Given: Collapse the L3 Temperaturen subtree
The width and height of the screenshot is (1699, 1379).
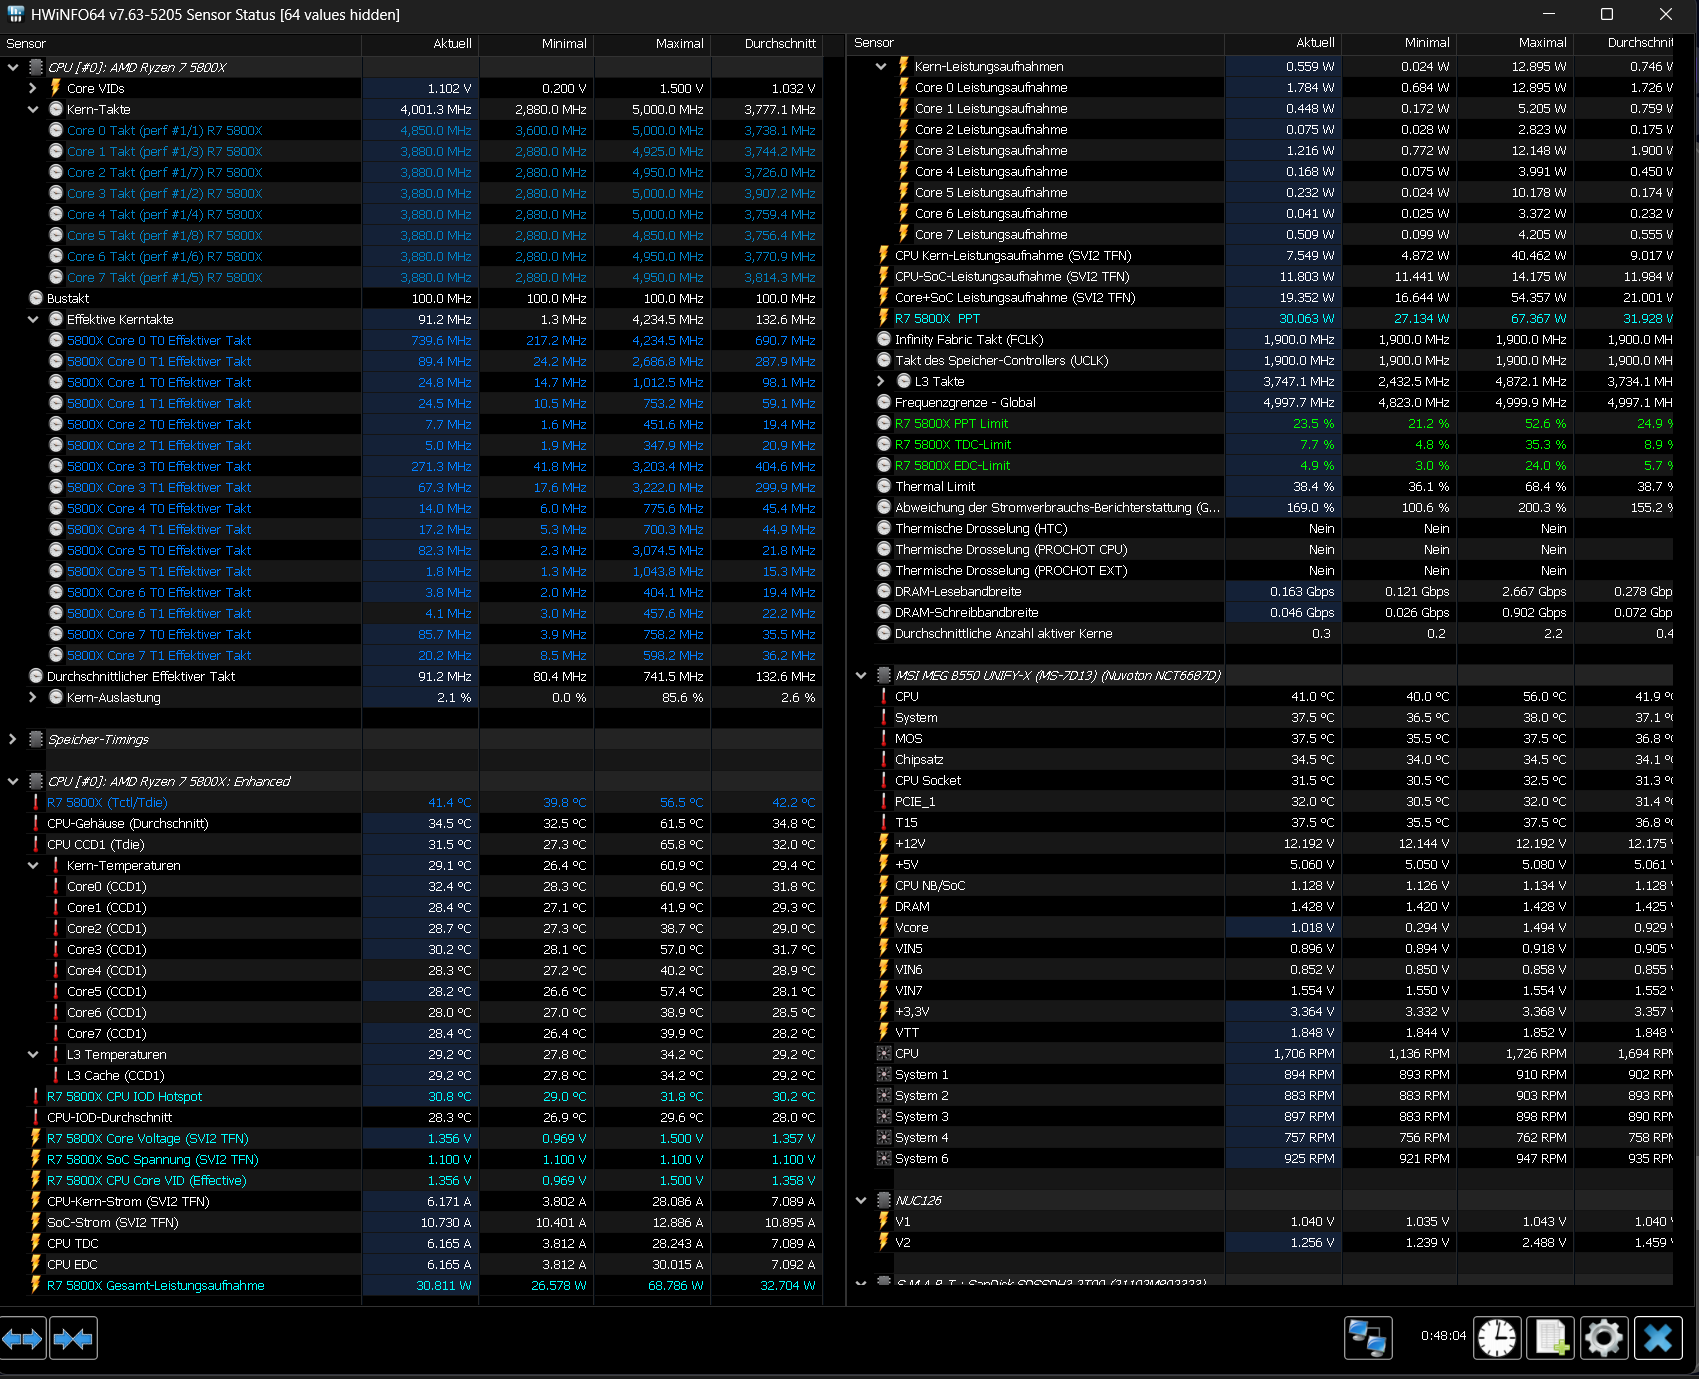Looking at the screenshot, I should coord(33,1054).
